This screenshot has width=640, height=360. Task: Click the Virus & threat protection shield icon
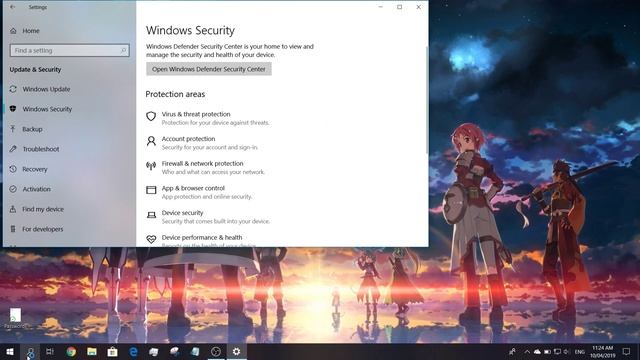pos(151,116)
